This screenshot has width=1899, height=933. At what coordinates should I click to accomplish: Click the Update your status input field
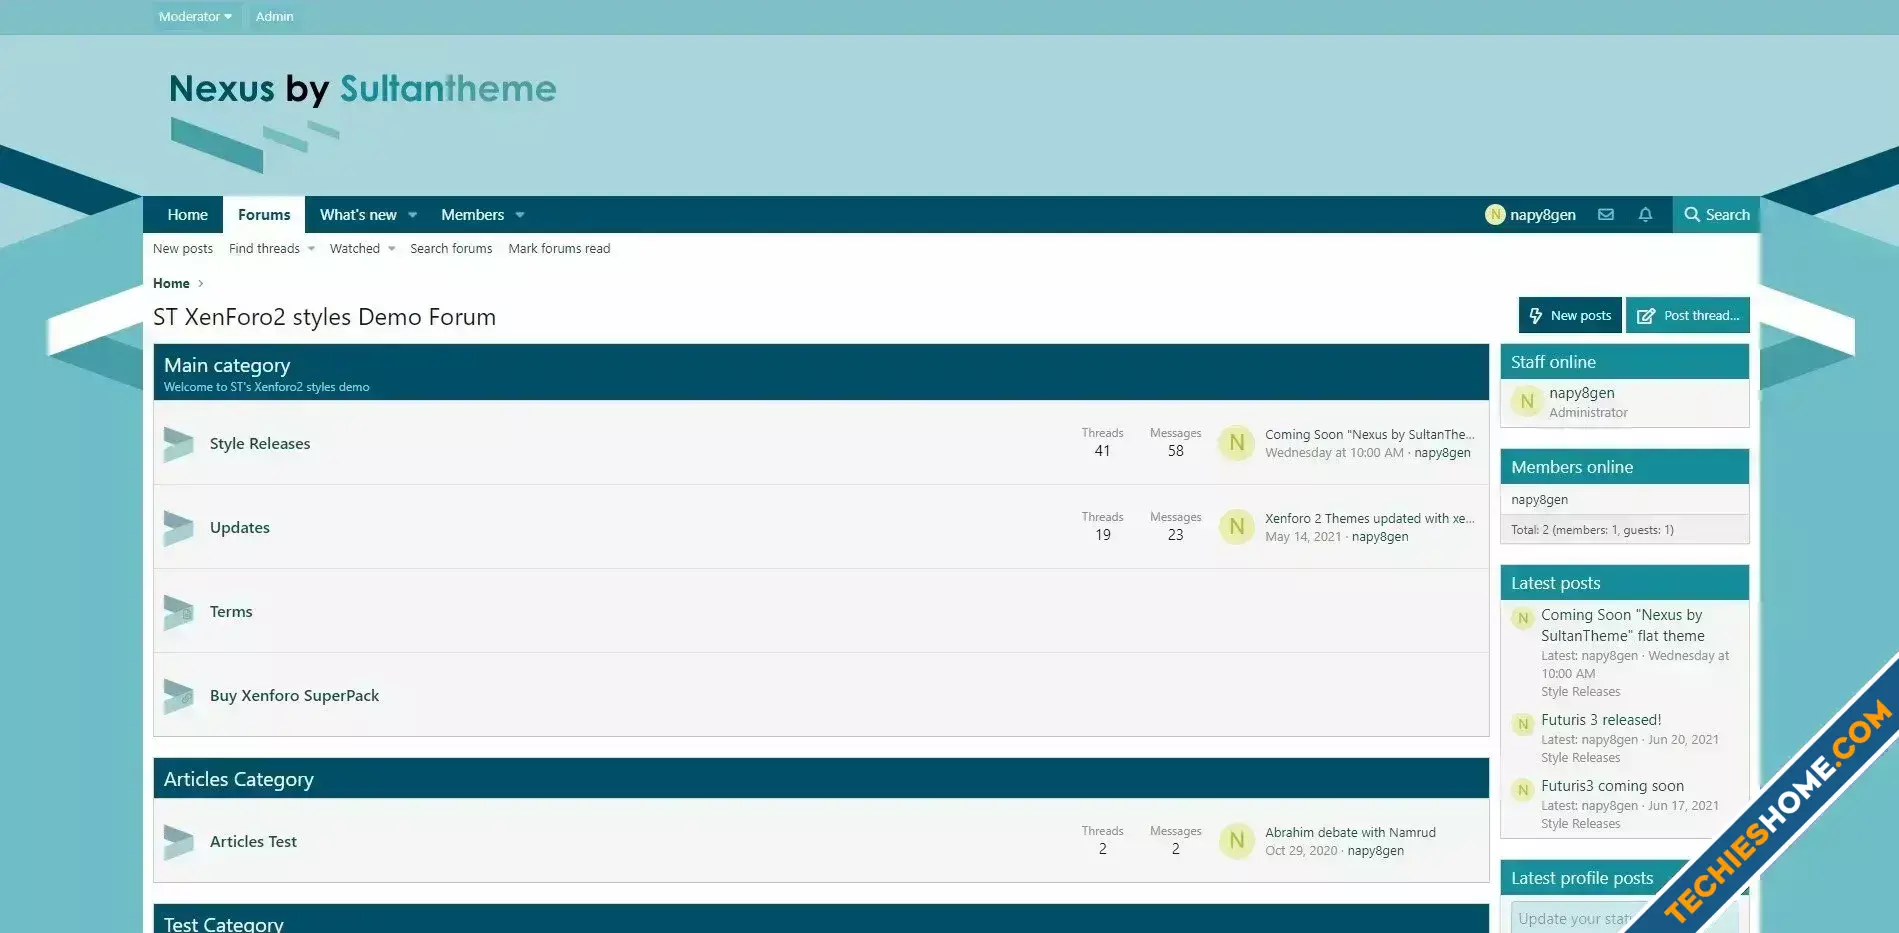point(1625,919)
